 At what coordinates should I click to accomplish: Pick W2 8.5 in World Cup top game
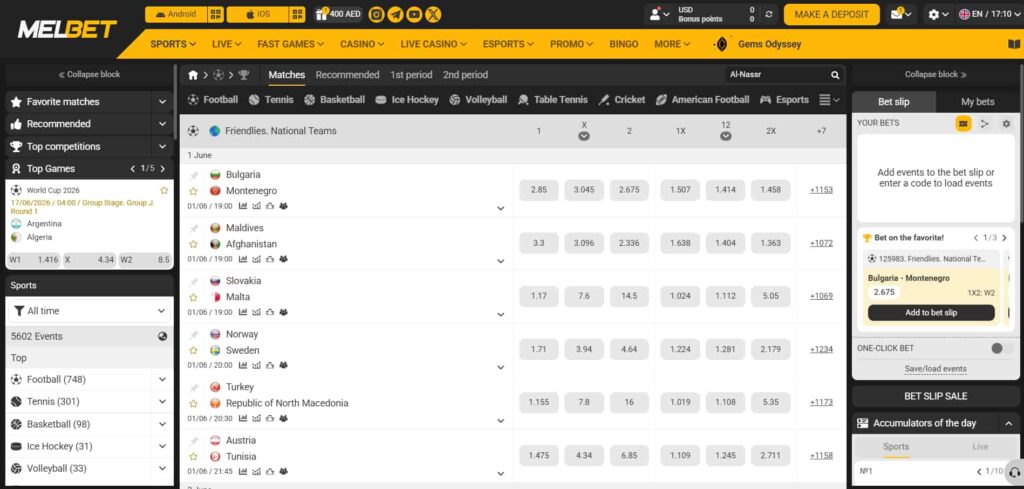coord(145,260)
